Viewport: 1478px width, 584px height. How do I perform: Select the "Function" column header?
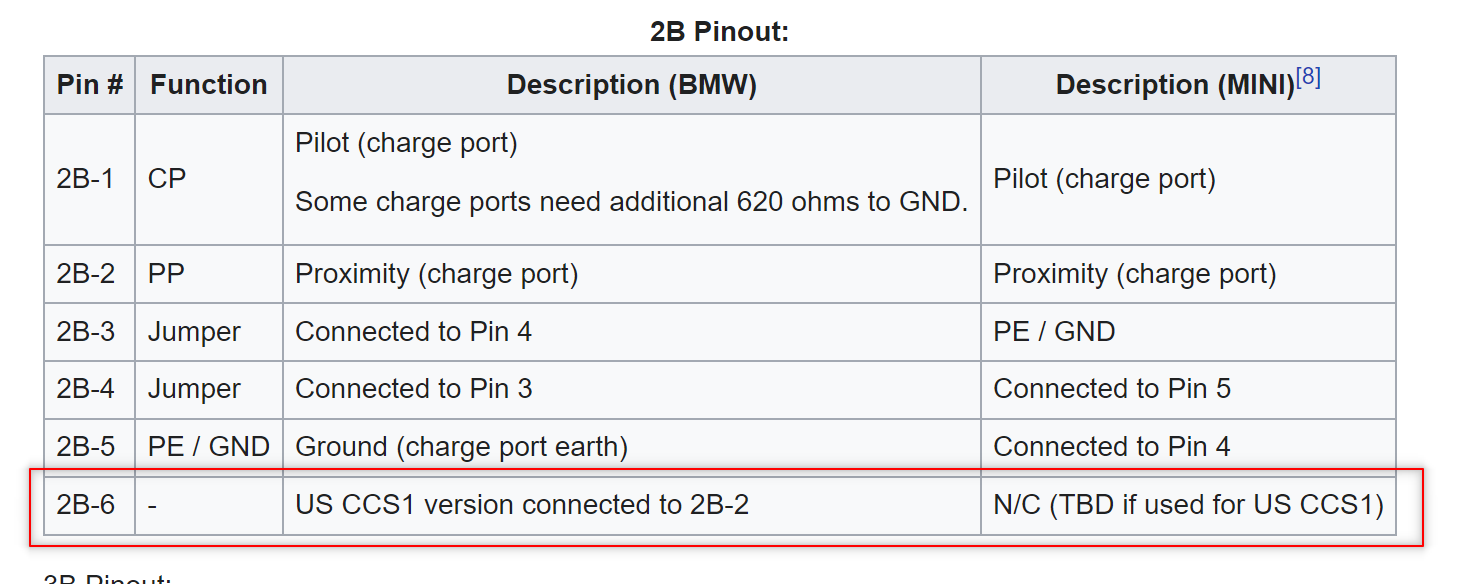tap(209, 85)
